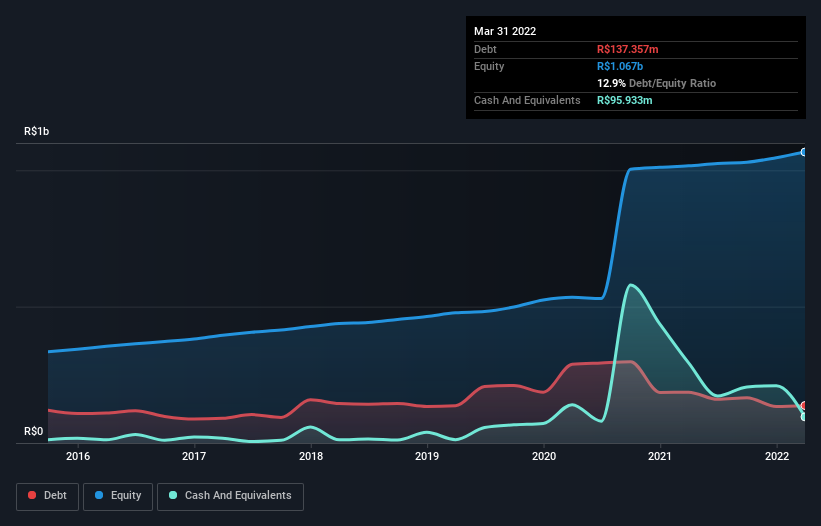
Task: Click the Debt label in the tooltip
Action: 485,49
